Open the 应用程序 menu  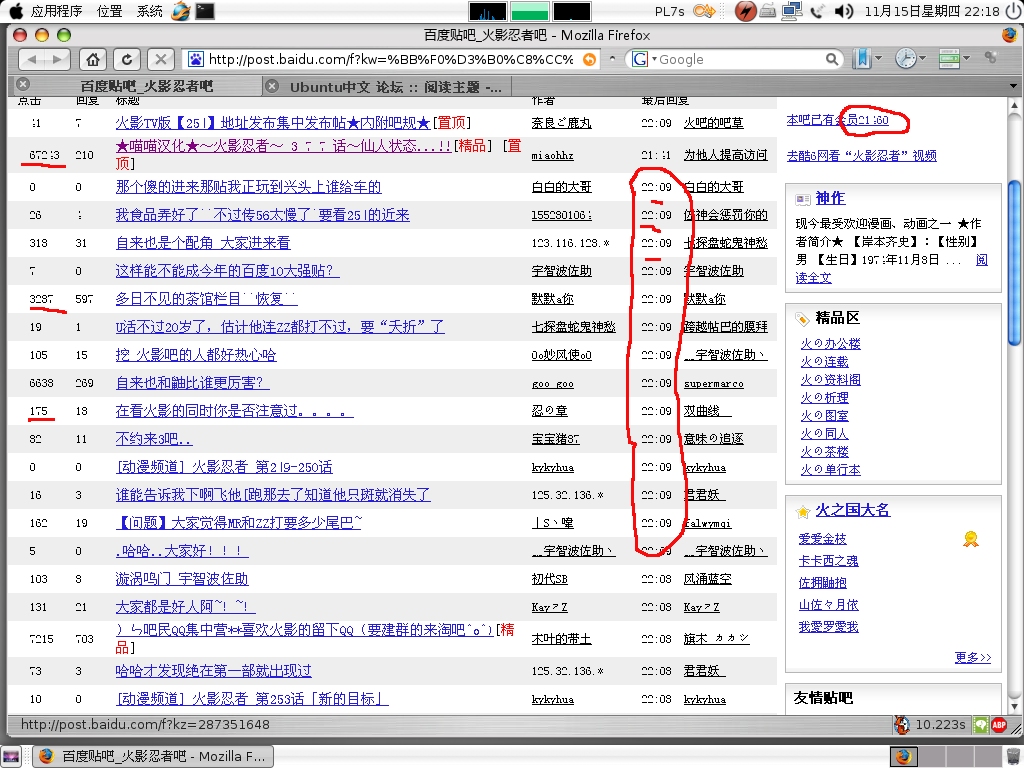point(56,11)
